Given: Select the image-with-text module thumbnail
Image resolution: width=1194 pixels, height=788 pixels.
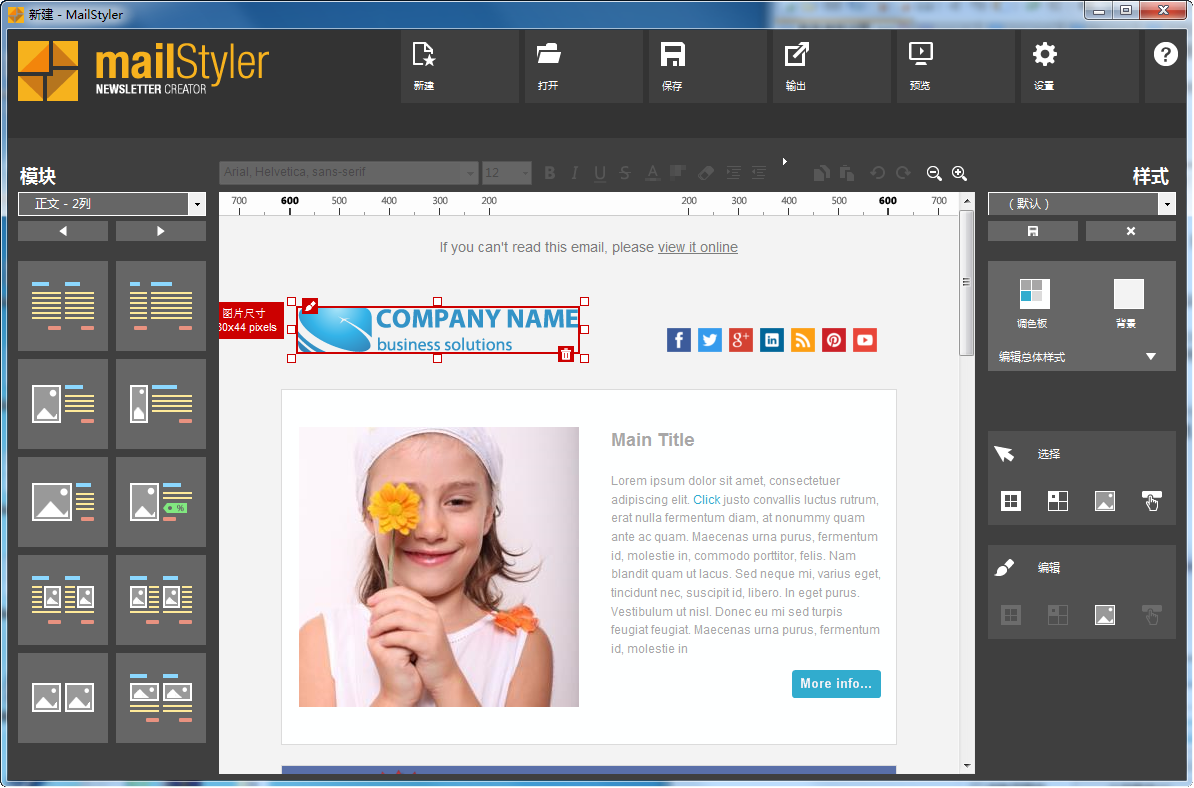Looking at the screenshot, I should (x=63, y=404).
